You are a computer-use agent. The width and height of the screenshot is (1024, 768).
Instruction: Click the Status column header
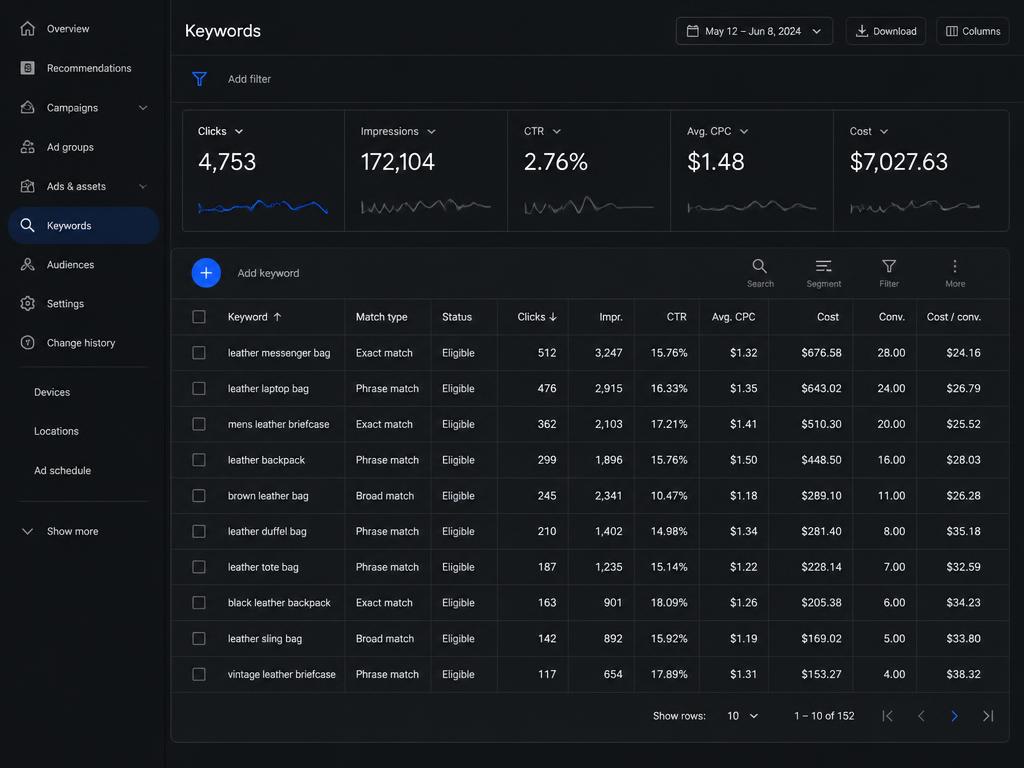point(456,317)
